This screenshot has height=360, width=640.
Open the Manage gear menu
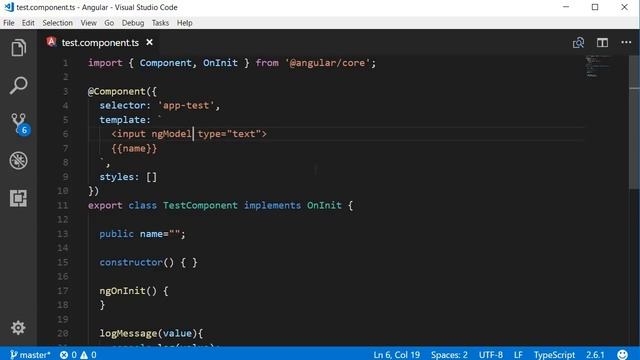[18, 328]
